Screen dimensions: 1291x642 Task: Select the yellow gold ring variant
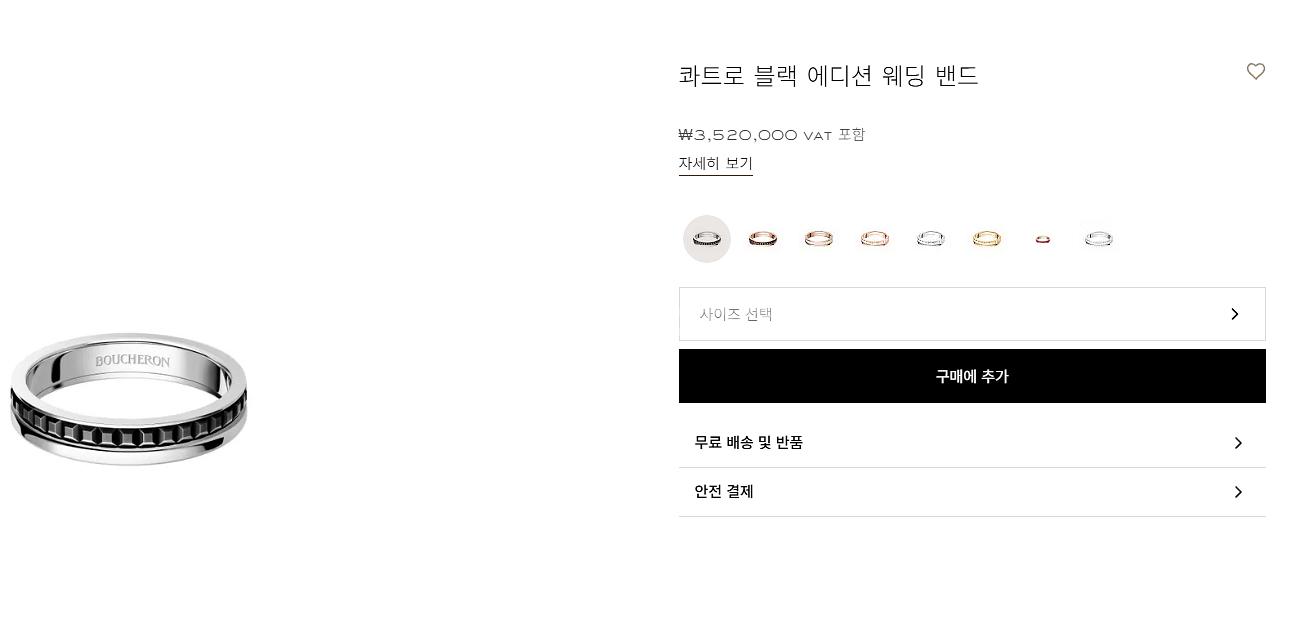(987, 239)
